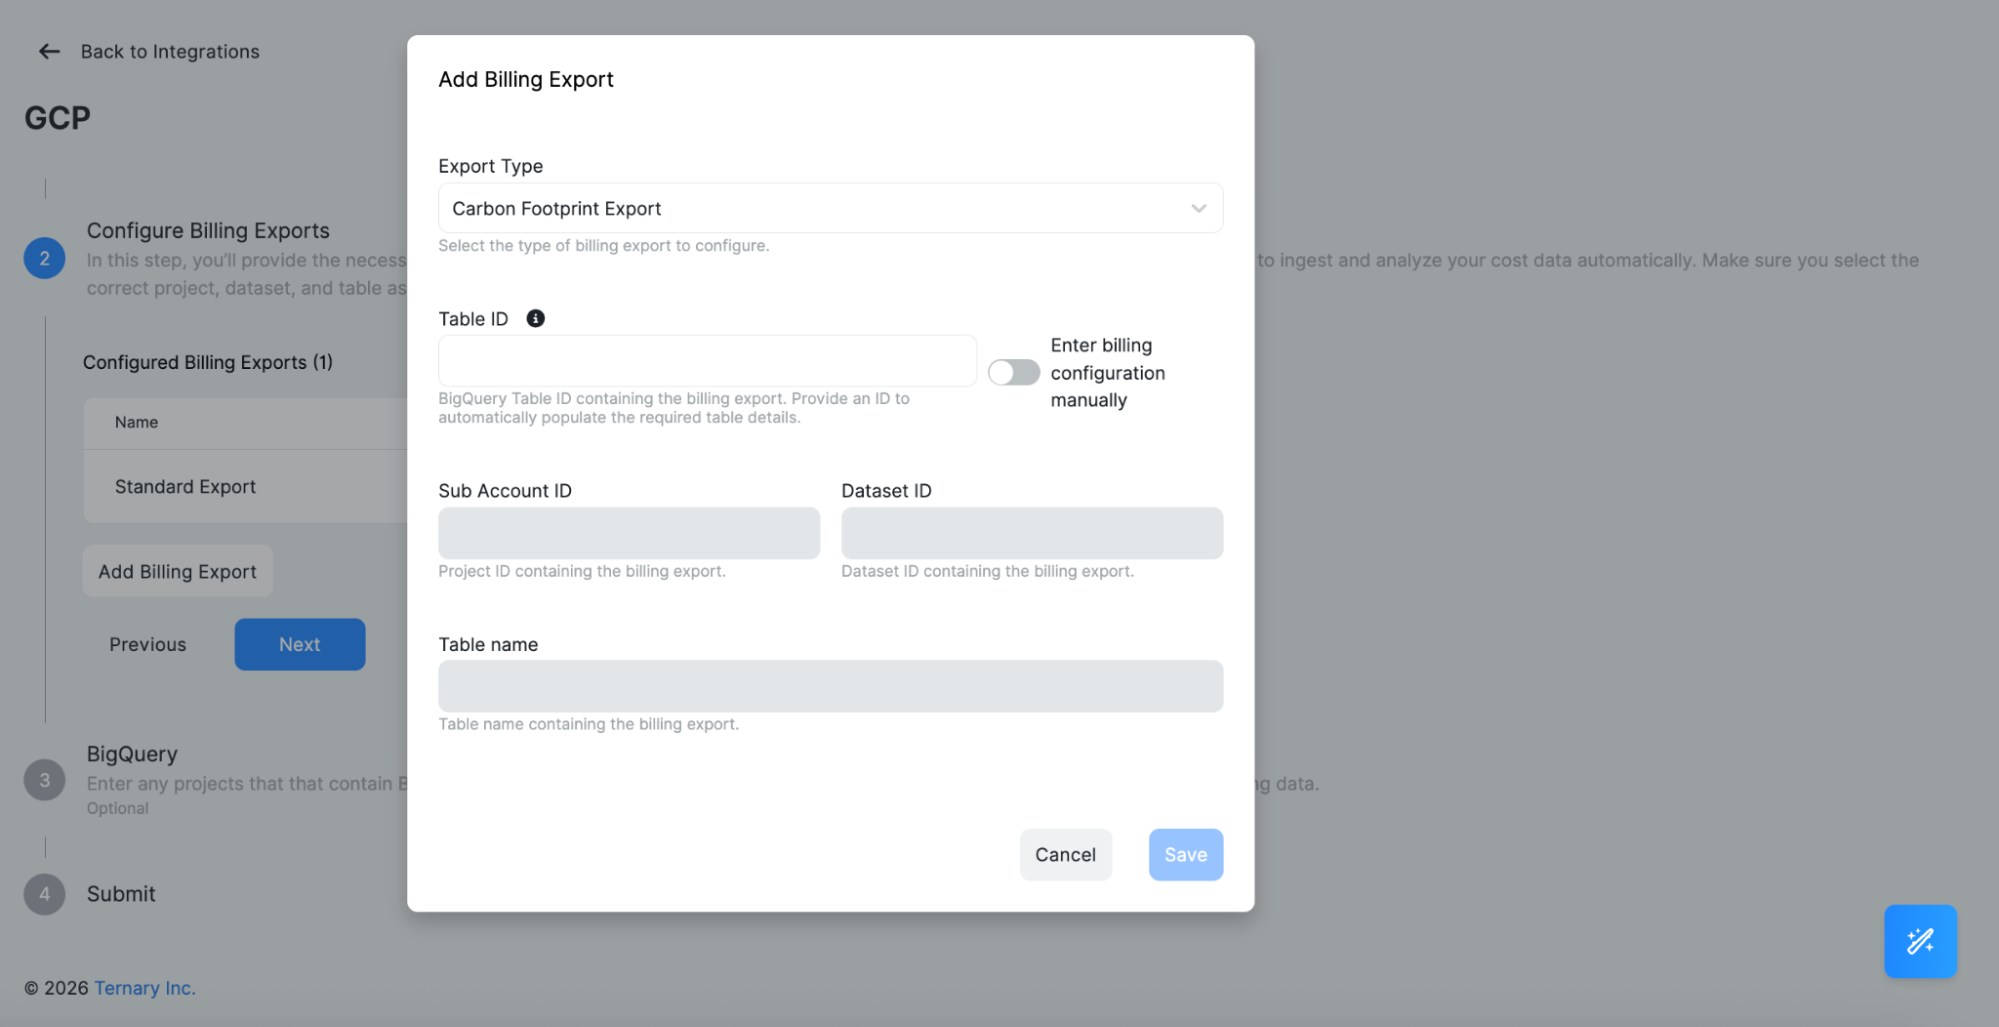This screenshot has width=1999, height=1027.
Task: Click step 3 BigQuery indicator circle
Action: [44, 779]
